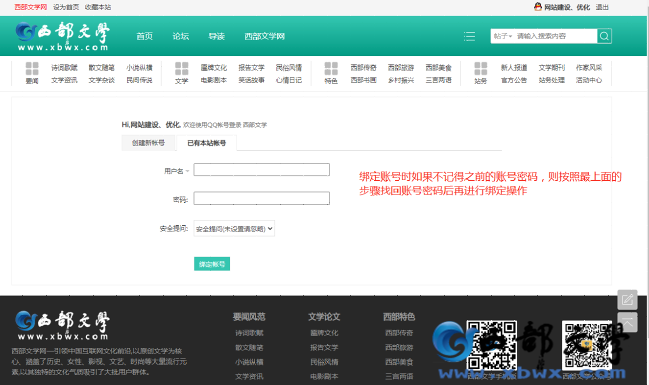649x385 pixels.
Task: Click the magnifier search icon in header
Action: point(604,36)
